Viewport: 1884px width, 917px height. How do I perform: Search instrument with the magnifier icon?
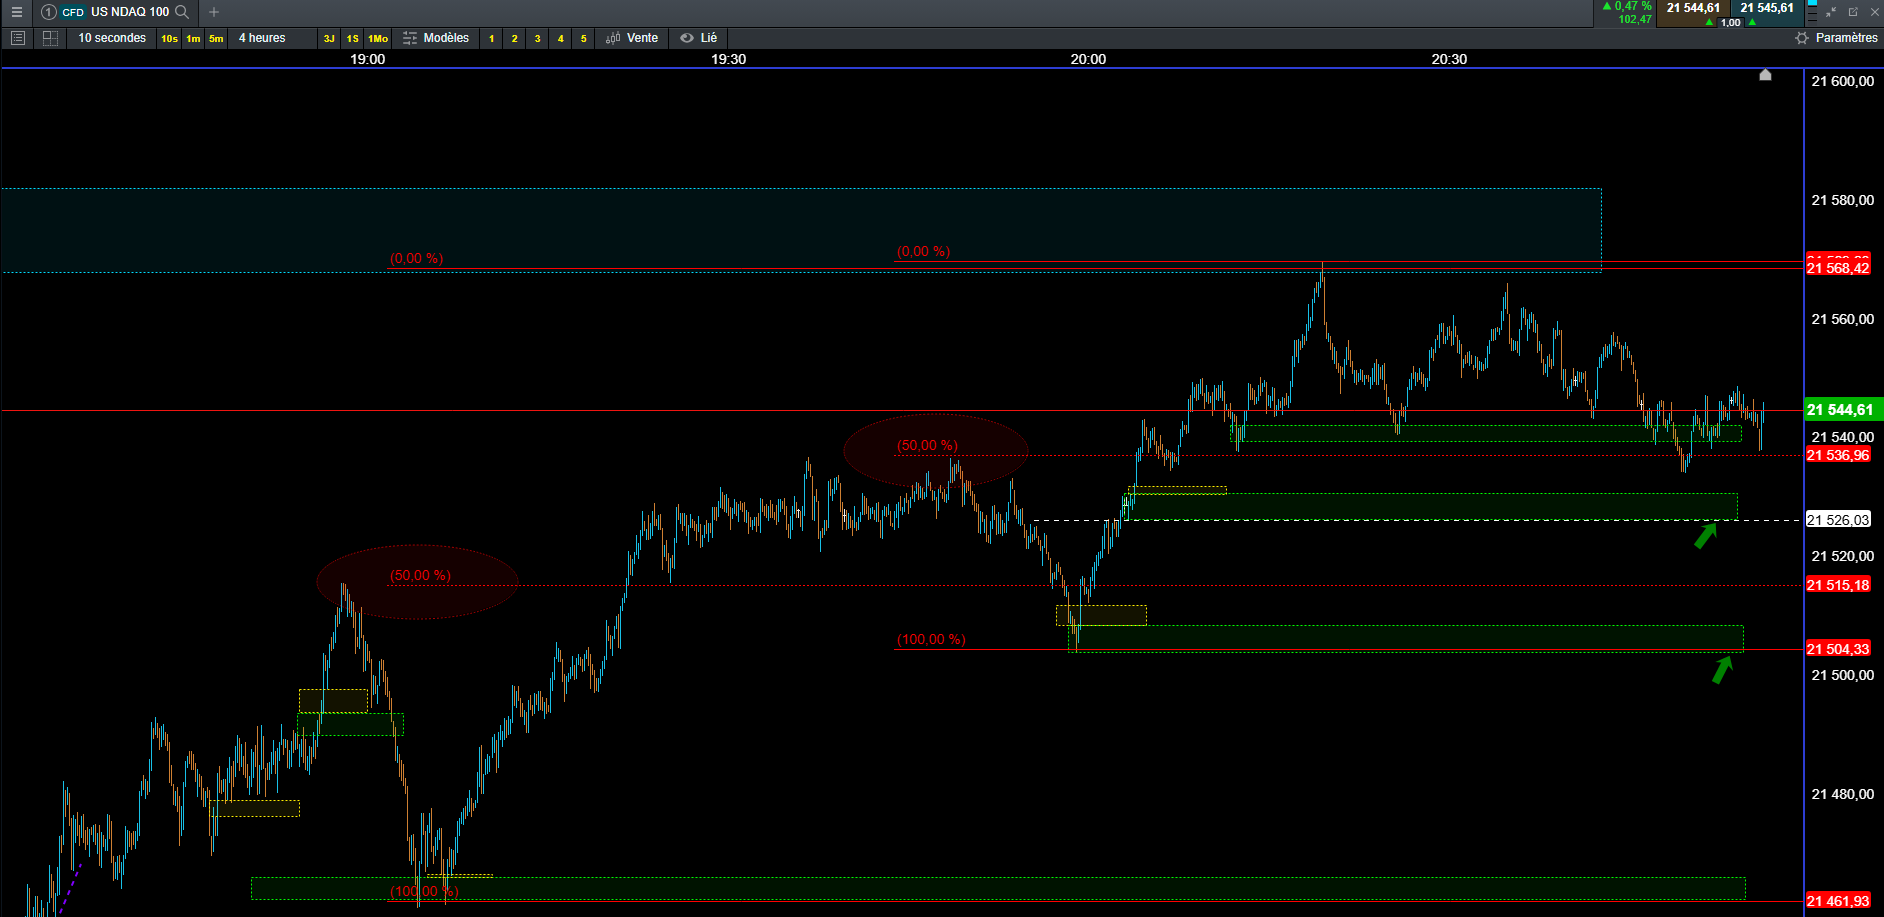[x=182, y=12]
